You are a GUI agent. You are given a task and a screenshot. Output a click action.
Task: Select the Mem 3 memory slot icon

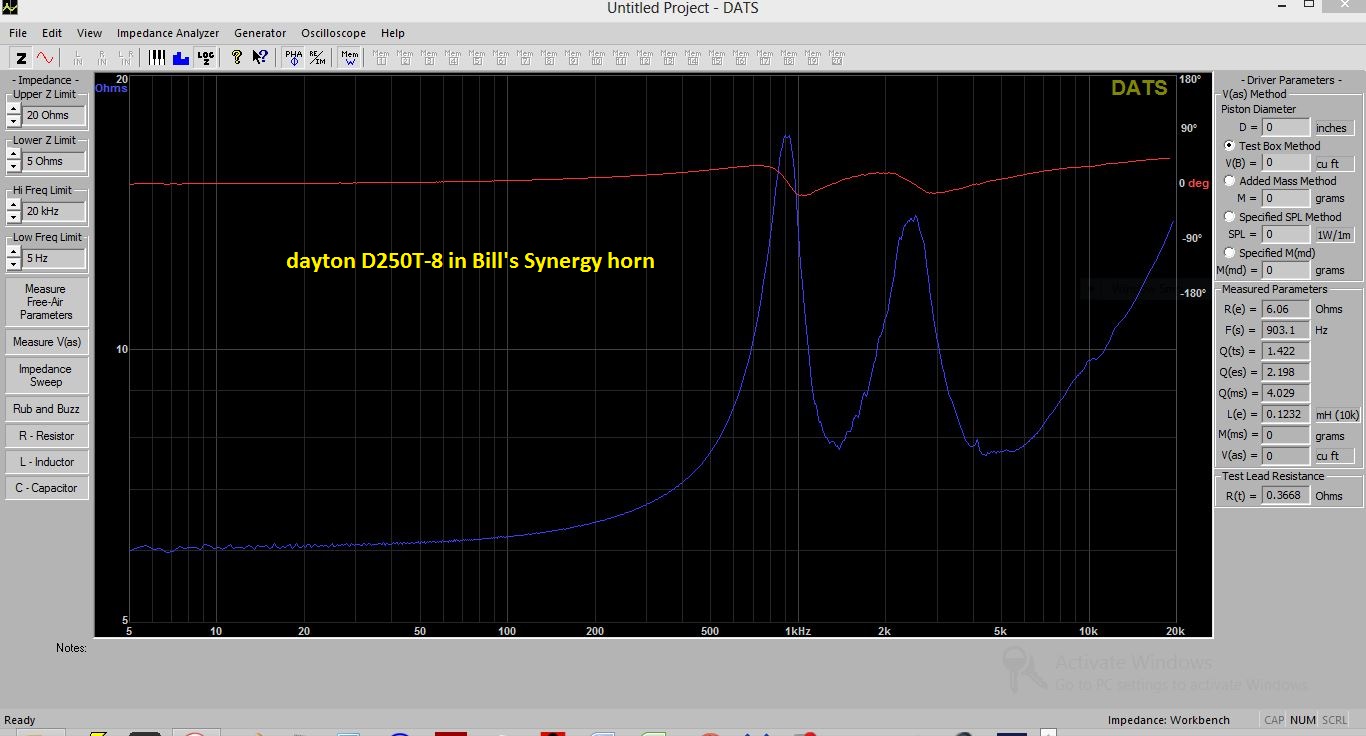429,57
